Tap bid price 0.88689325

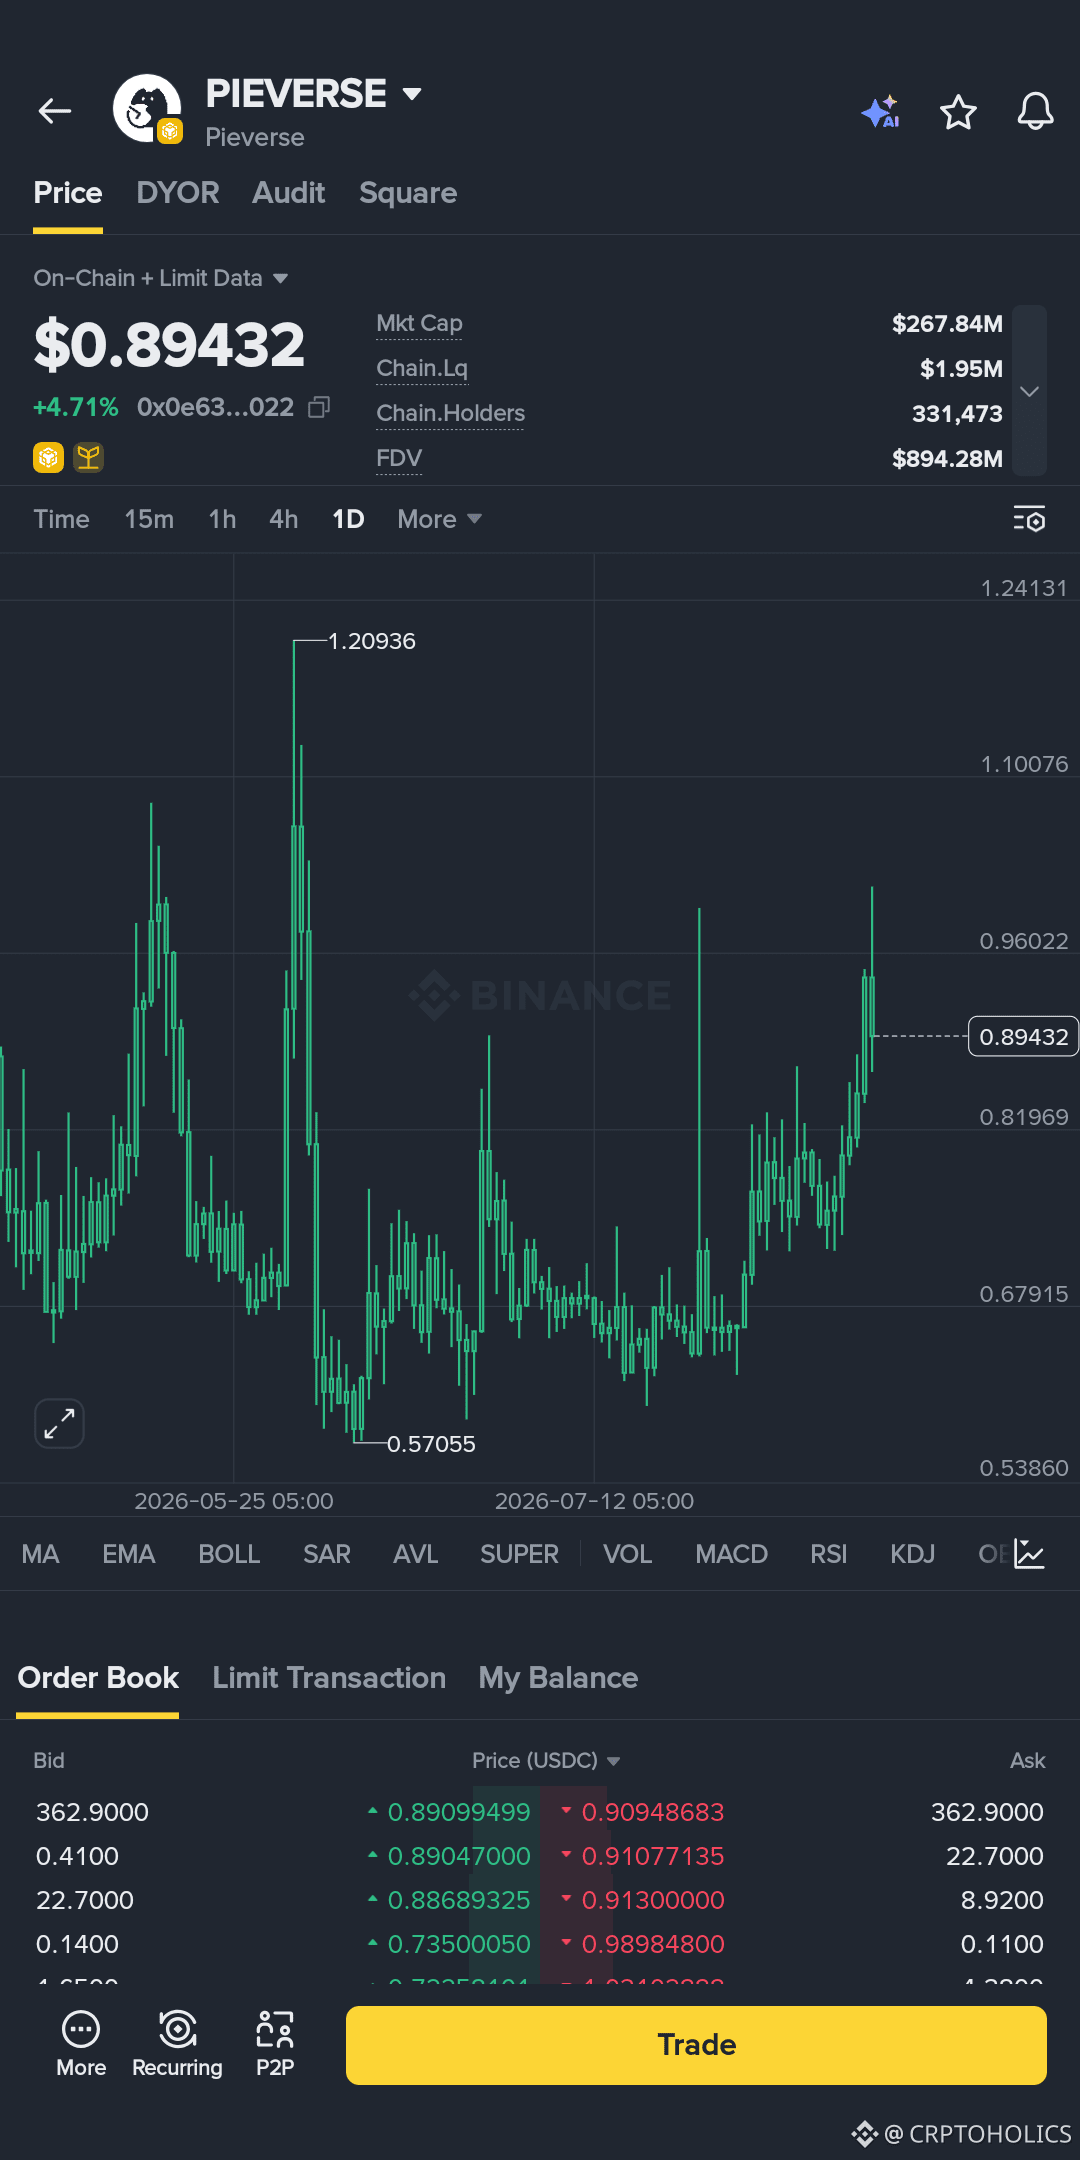tap(458, 1900)
